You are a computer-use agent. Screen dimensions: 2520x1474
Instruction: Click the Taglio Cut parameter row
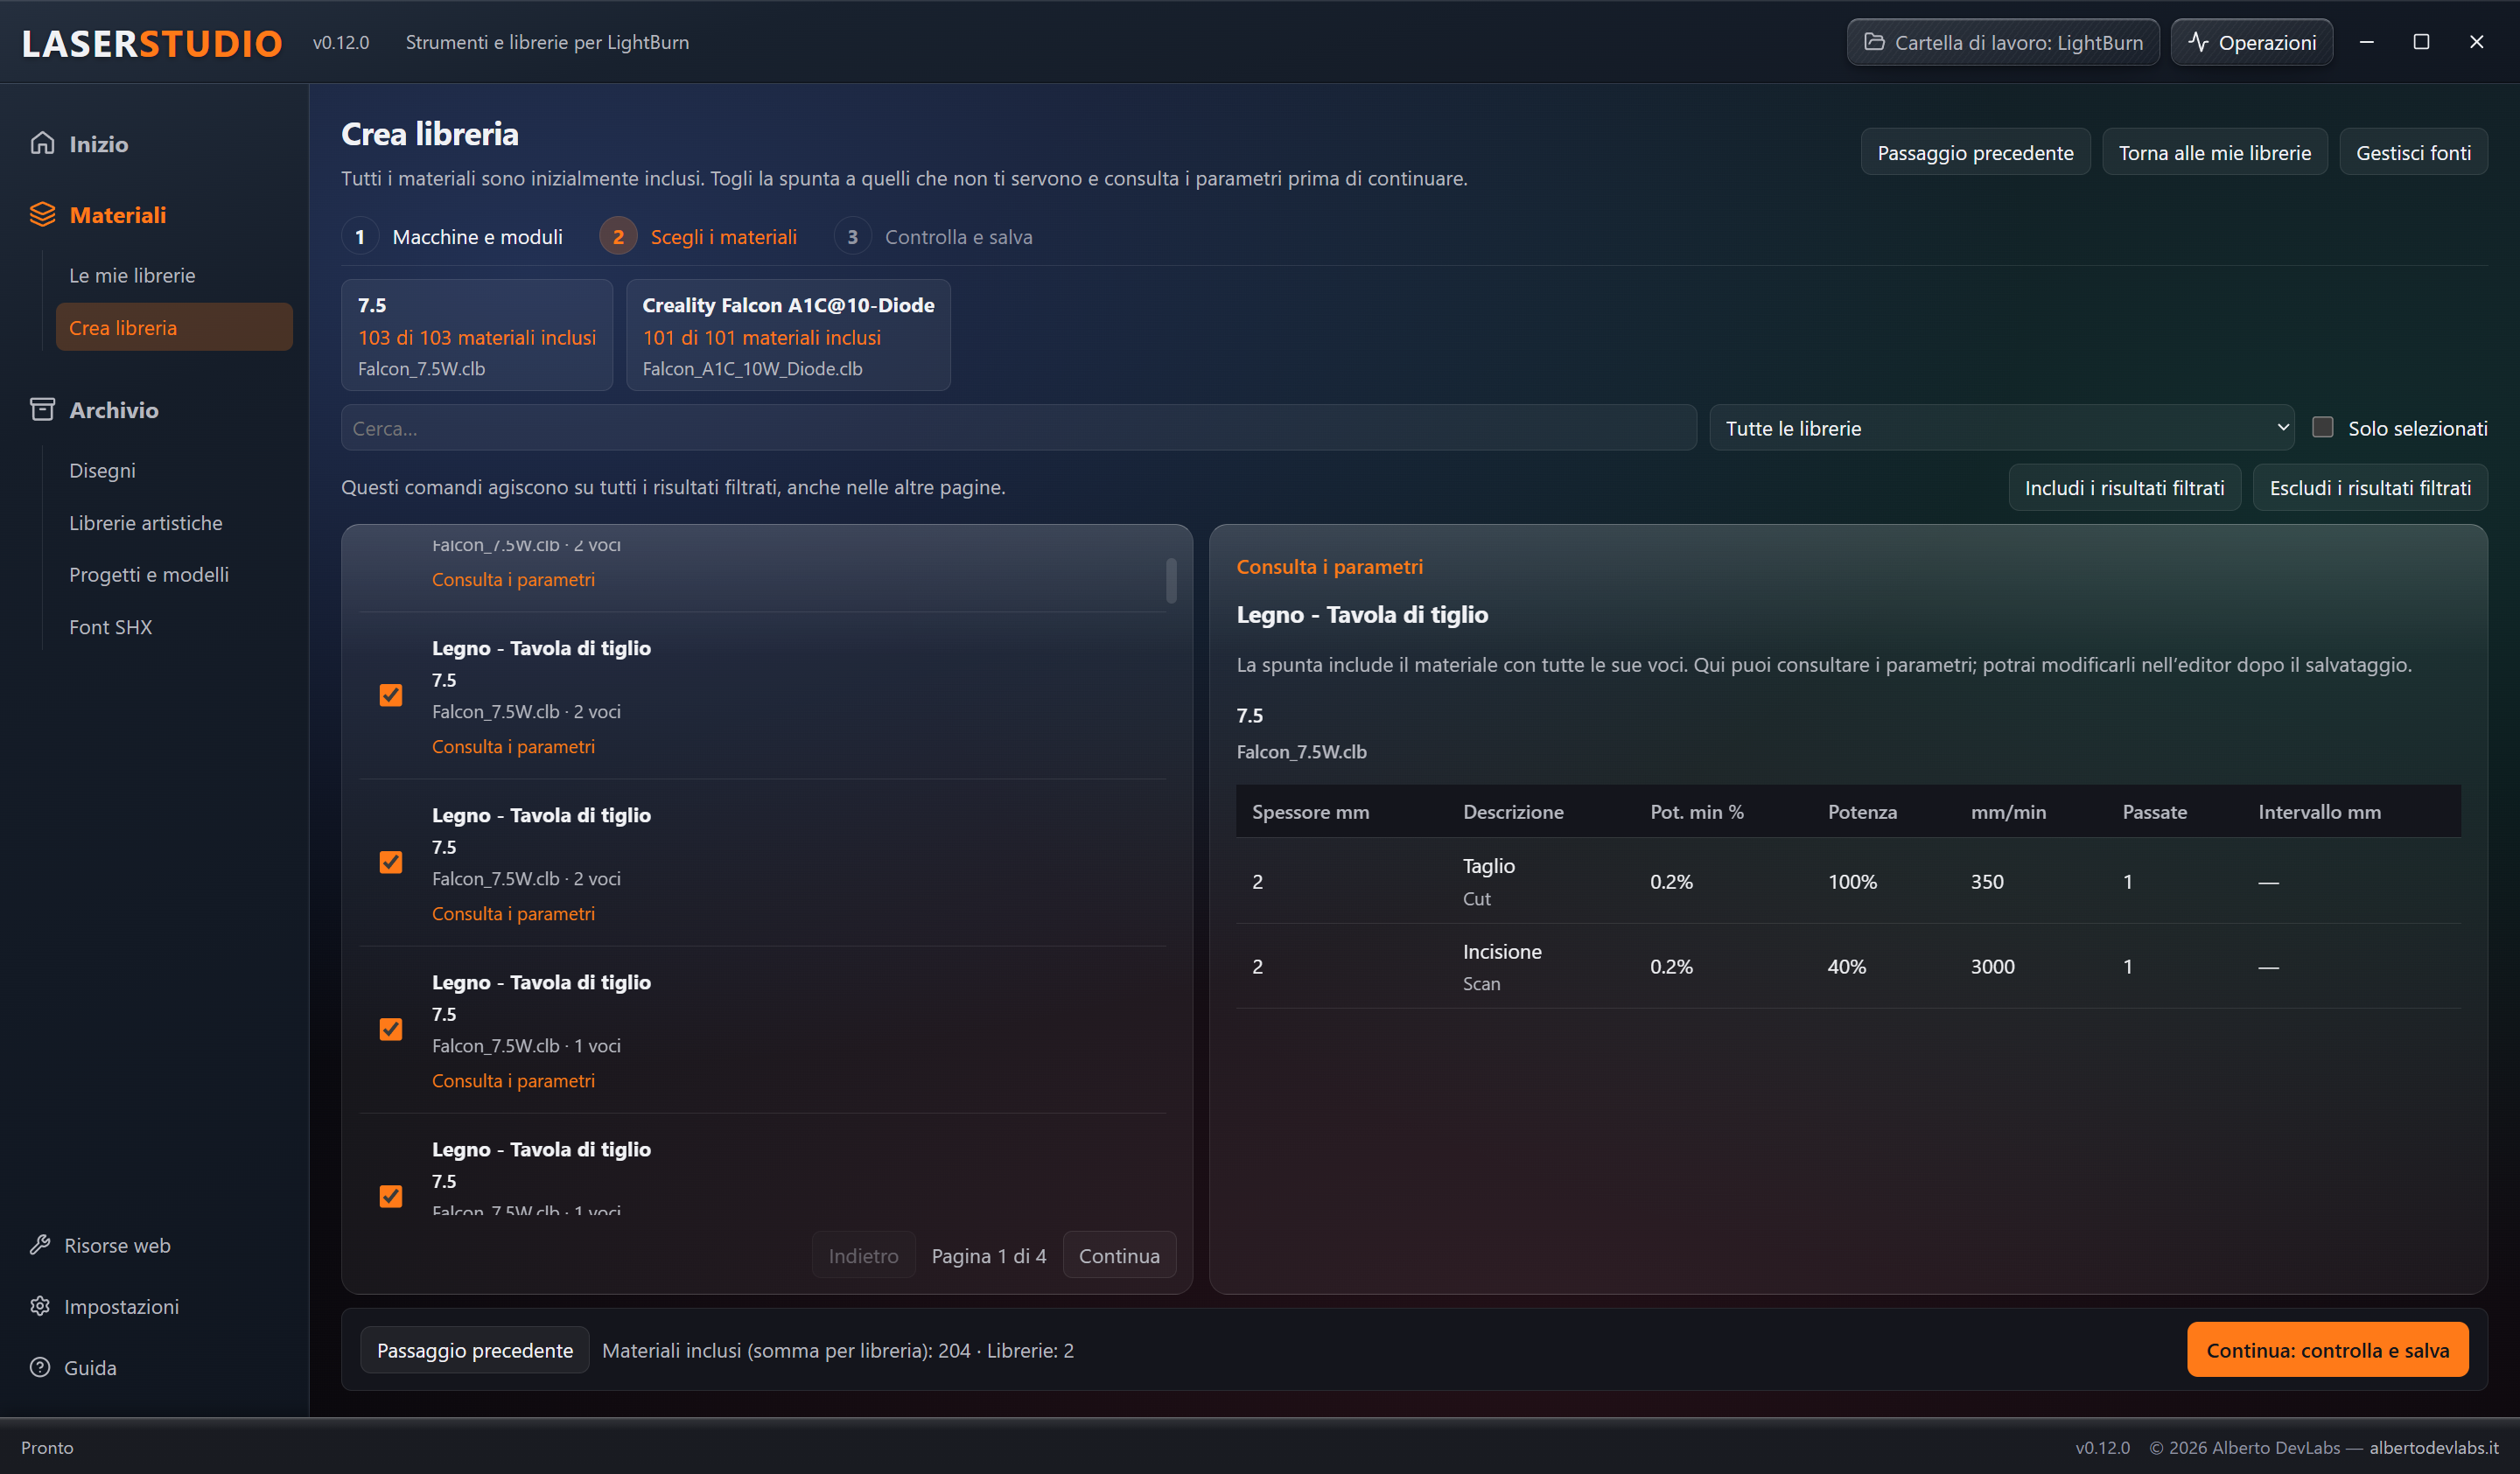click(1848, 880)
